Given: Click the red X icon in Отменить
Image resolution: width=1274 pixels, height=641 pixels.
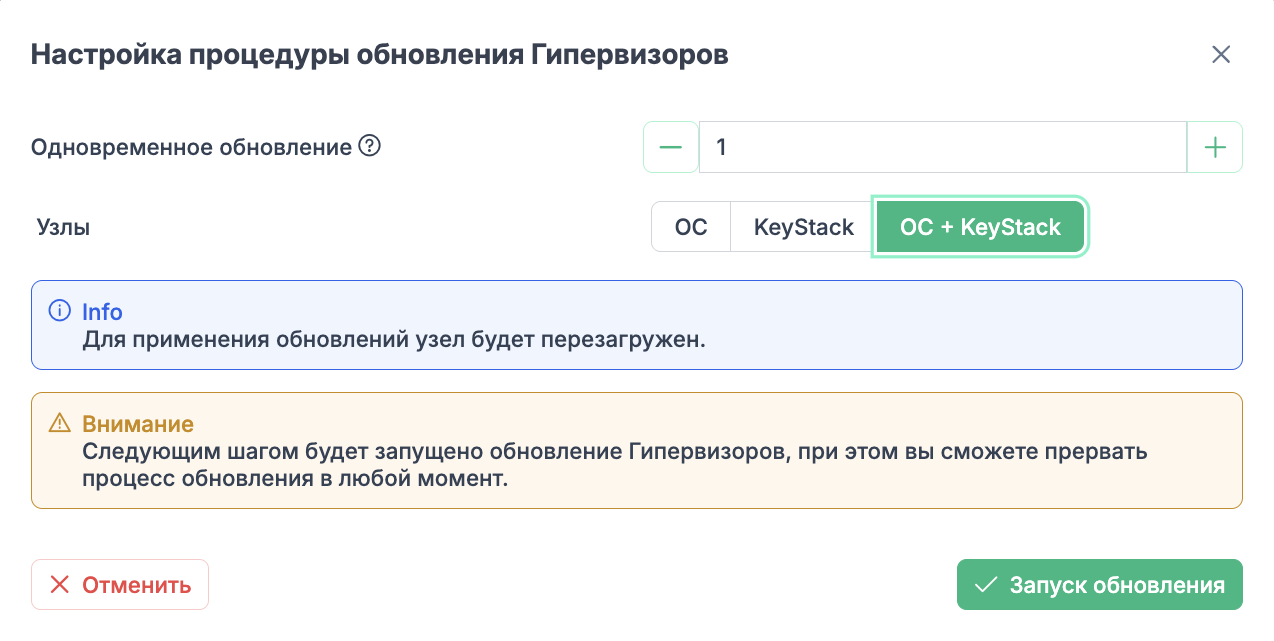Looking at the screenshot, I should tap(60, 585).
